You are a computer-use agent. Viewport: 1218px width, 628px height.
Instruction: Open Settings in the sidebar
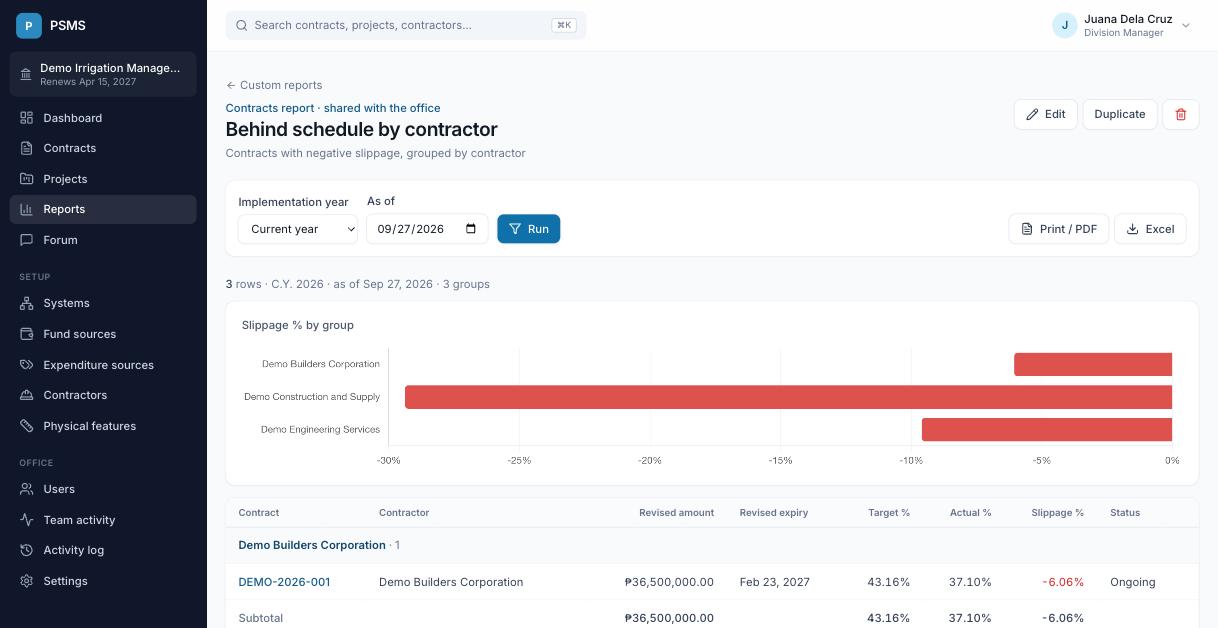[x=103, y=581]
